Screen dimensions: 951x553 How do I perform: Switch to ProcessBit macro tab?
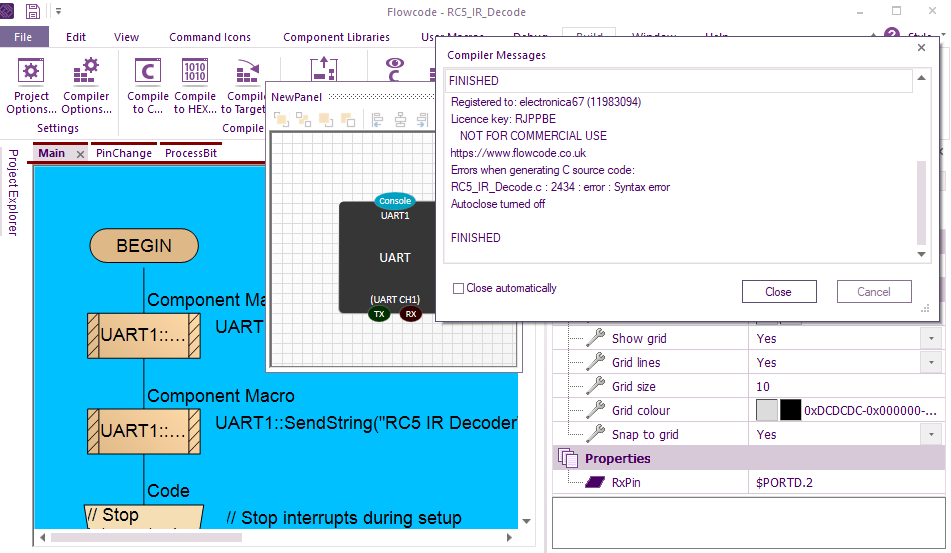click(x=190, y=153)
